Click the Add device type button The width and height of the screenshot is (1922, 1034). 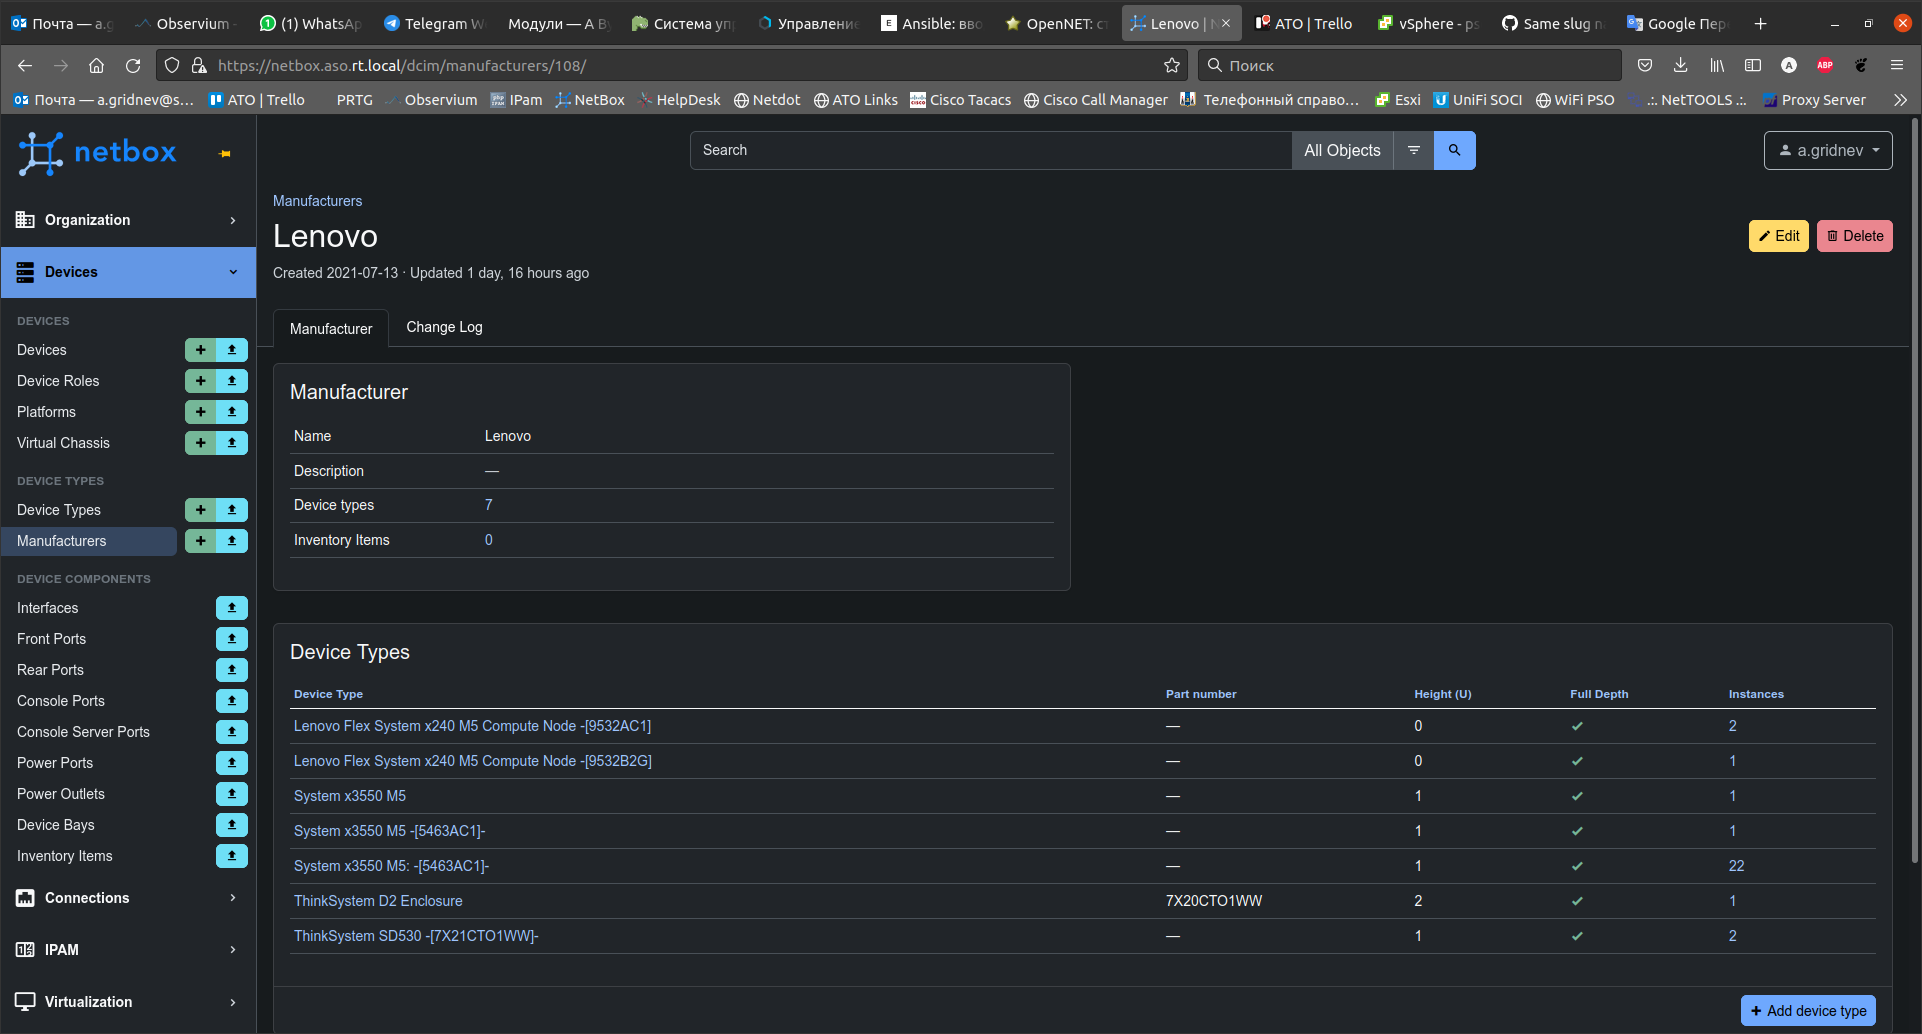tap(1808, 1010)
